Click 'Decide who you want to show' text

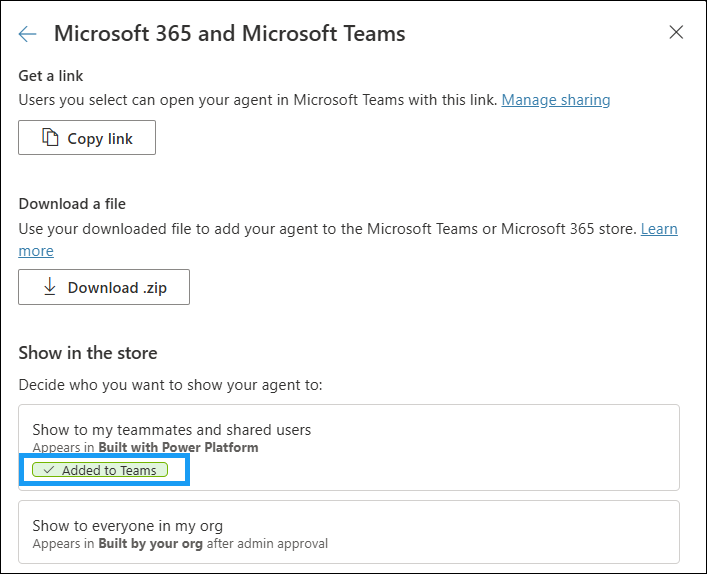pyautogui.click(x=170, y=385)
